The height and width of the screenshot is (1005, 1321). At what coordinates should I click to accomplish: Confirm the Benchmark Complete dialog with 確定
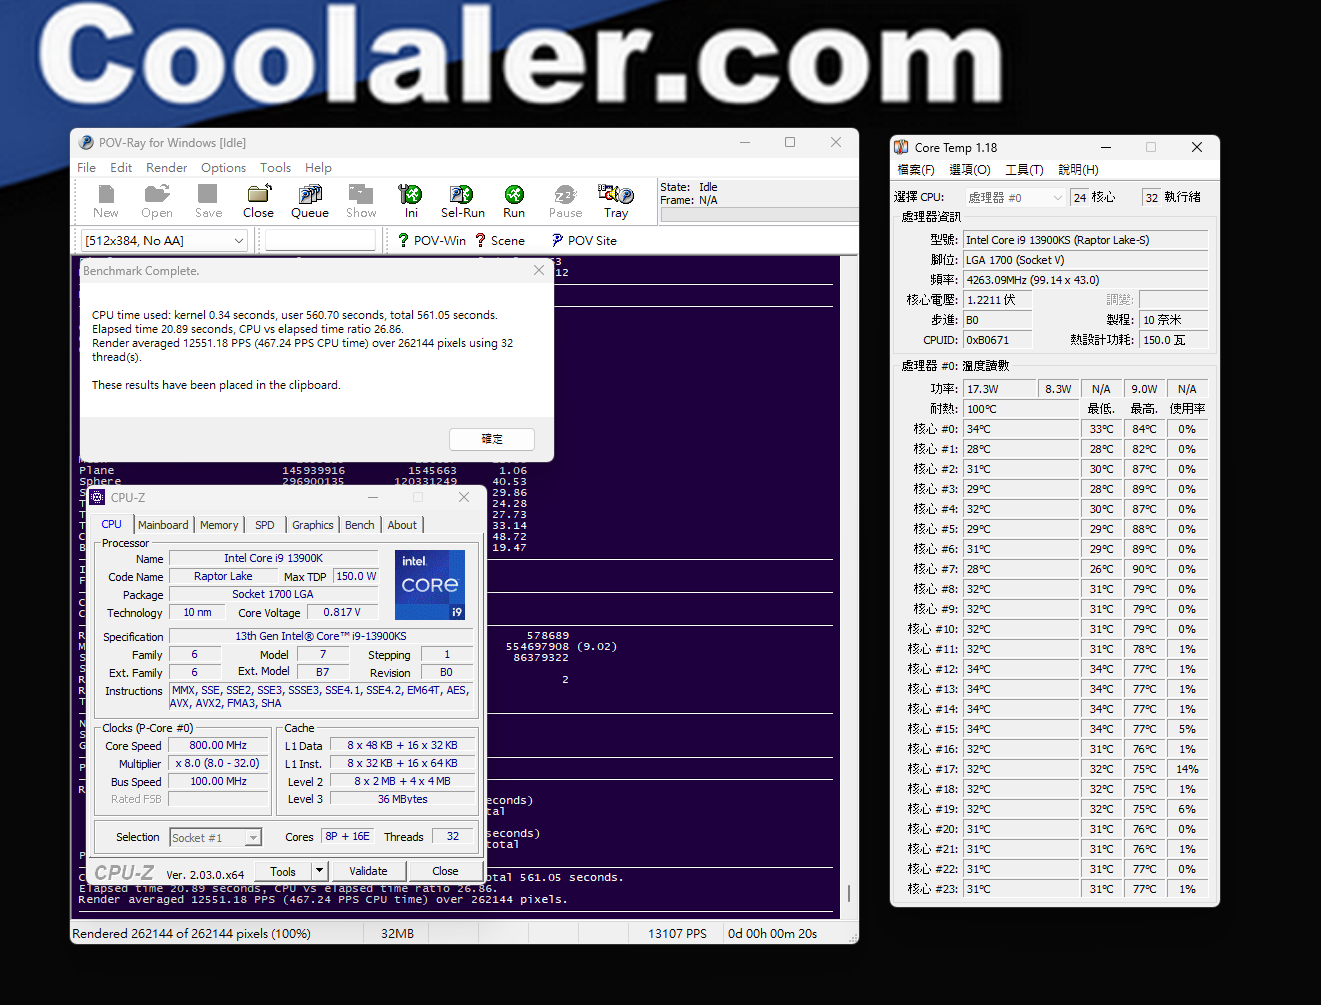[x=492, y=439]
